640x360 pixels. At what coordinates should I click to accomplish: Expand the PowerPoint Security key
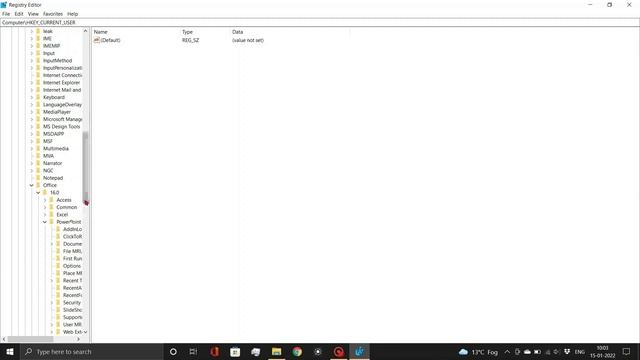[x=52, y=303]
